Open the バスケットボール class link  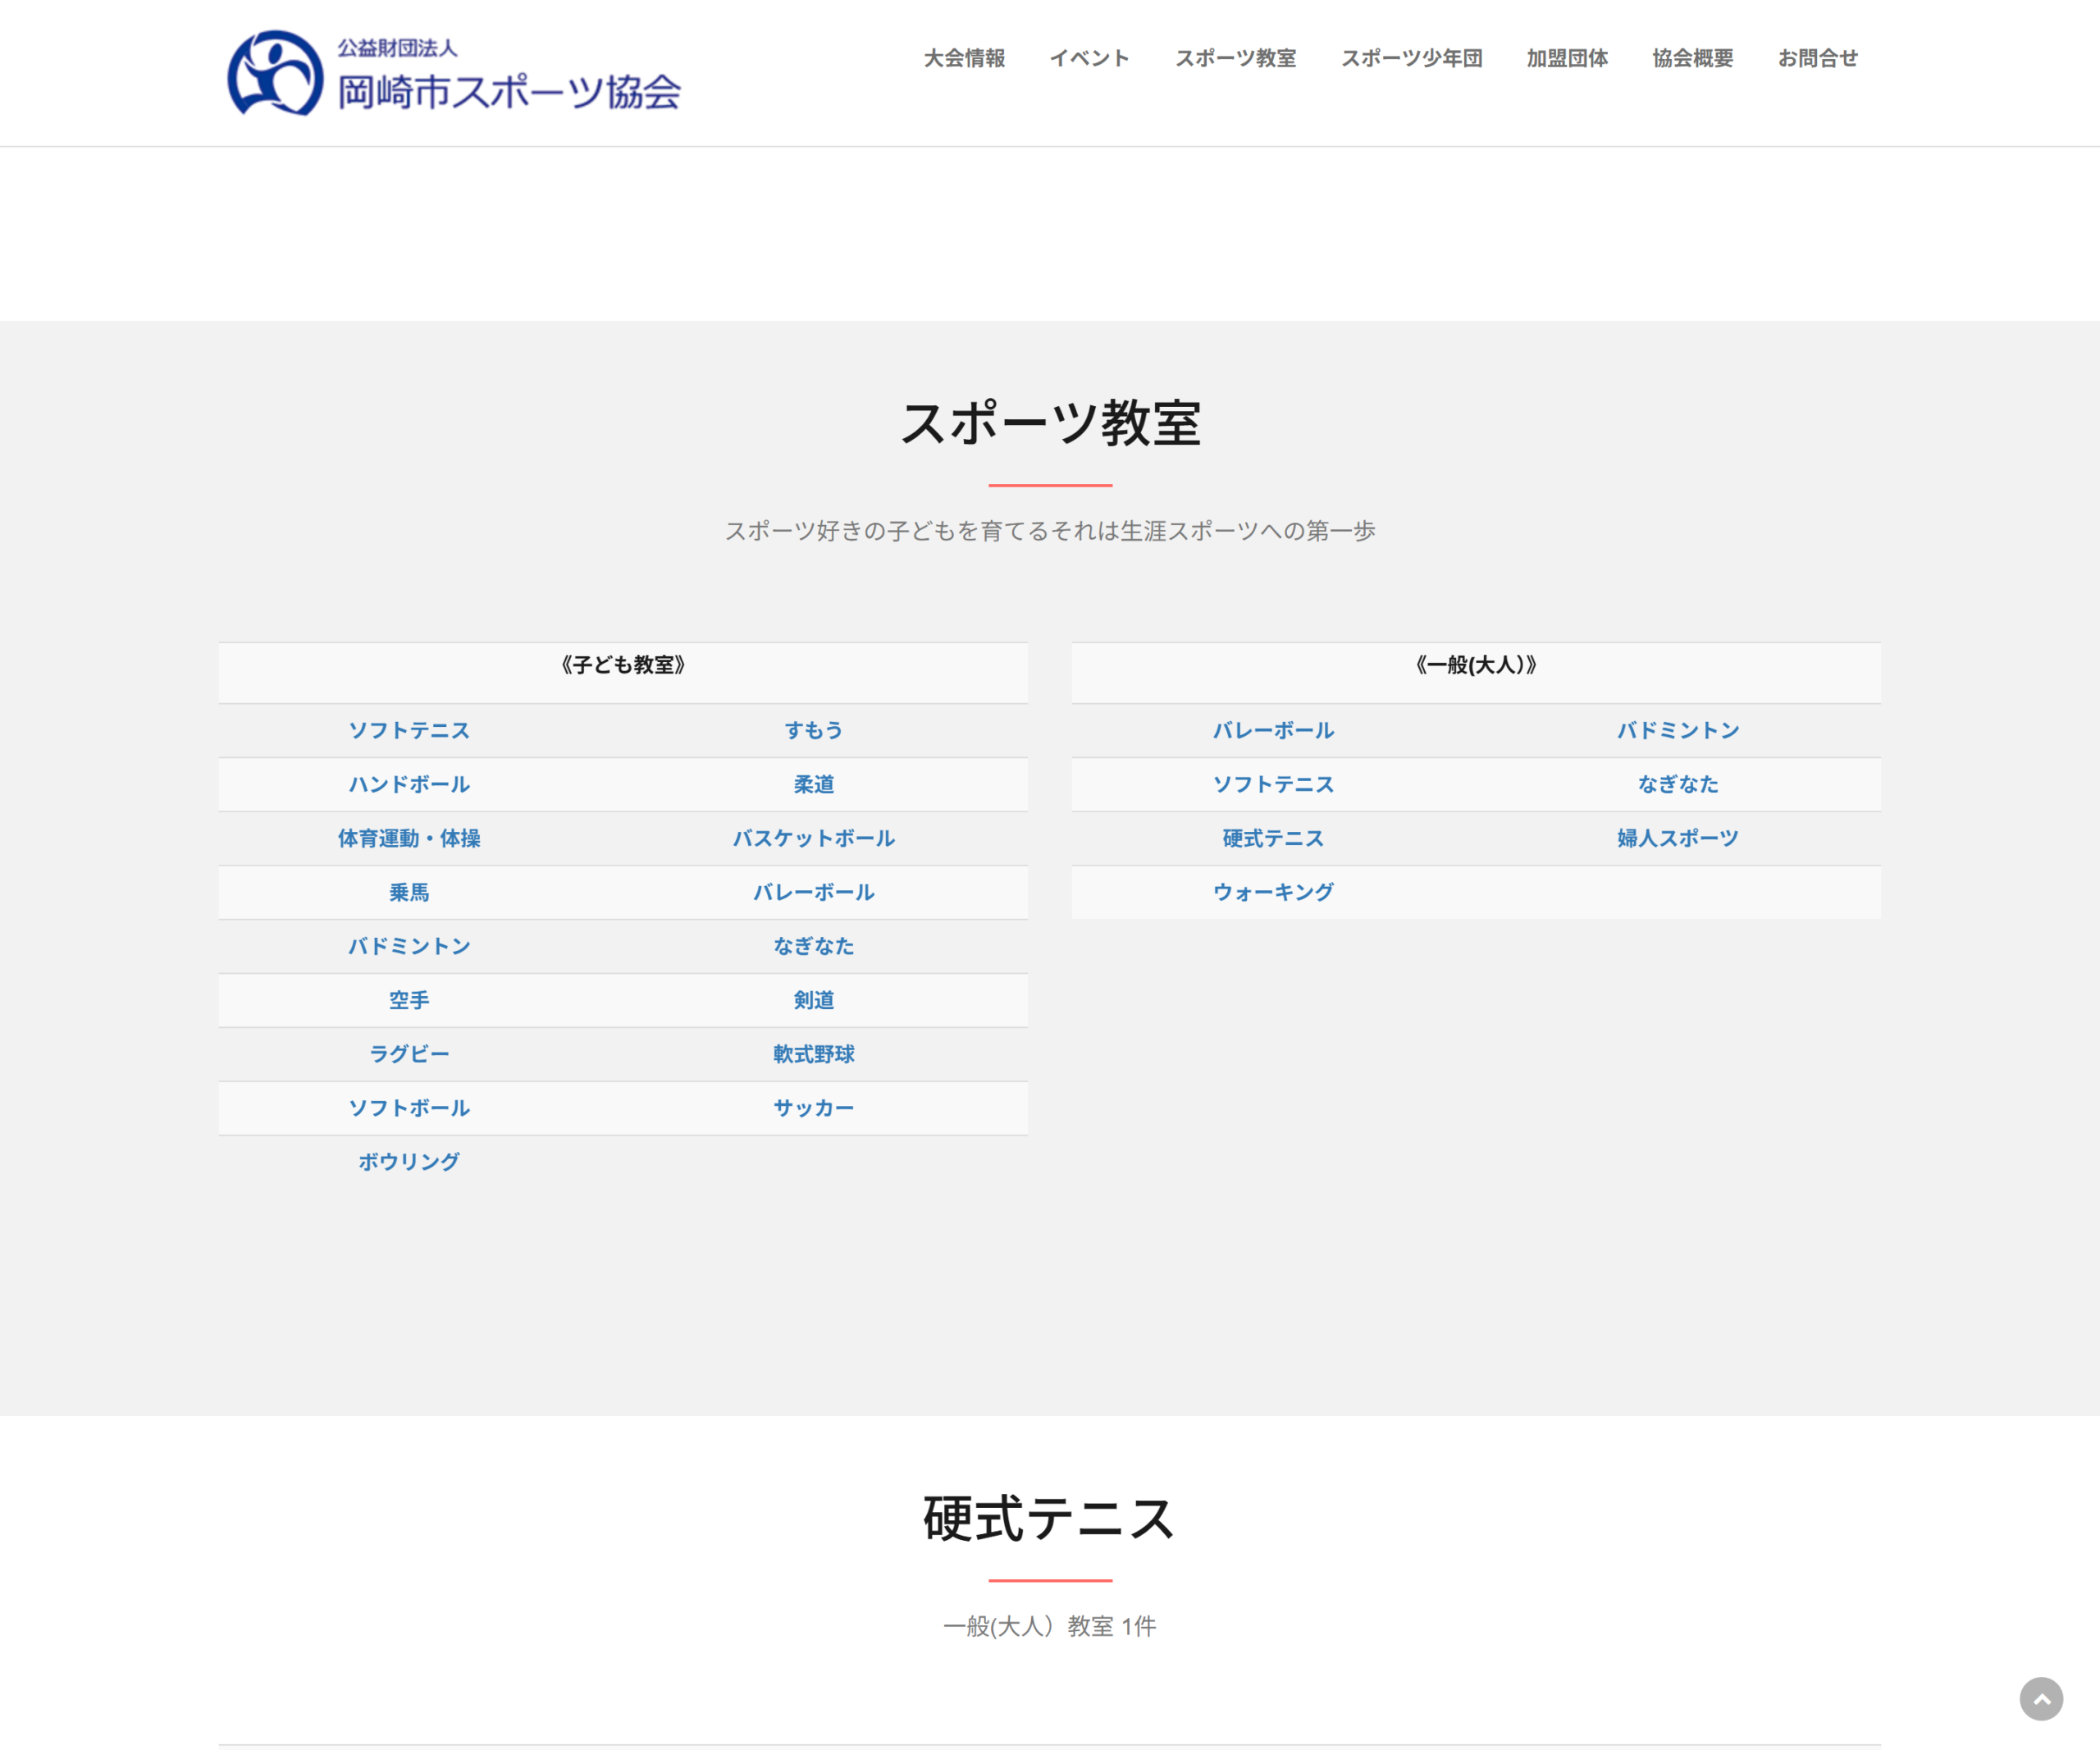coord(813,838)
